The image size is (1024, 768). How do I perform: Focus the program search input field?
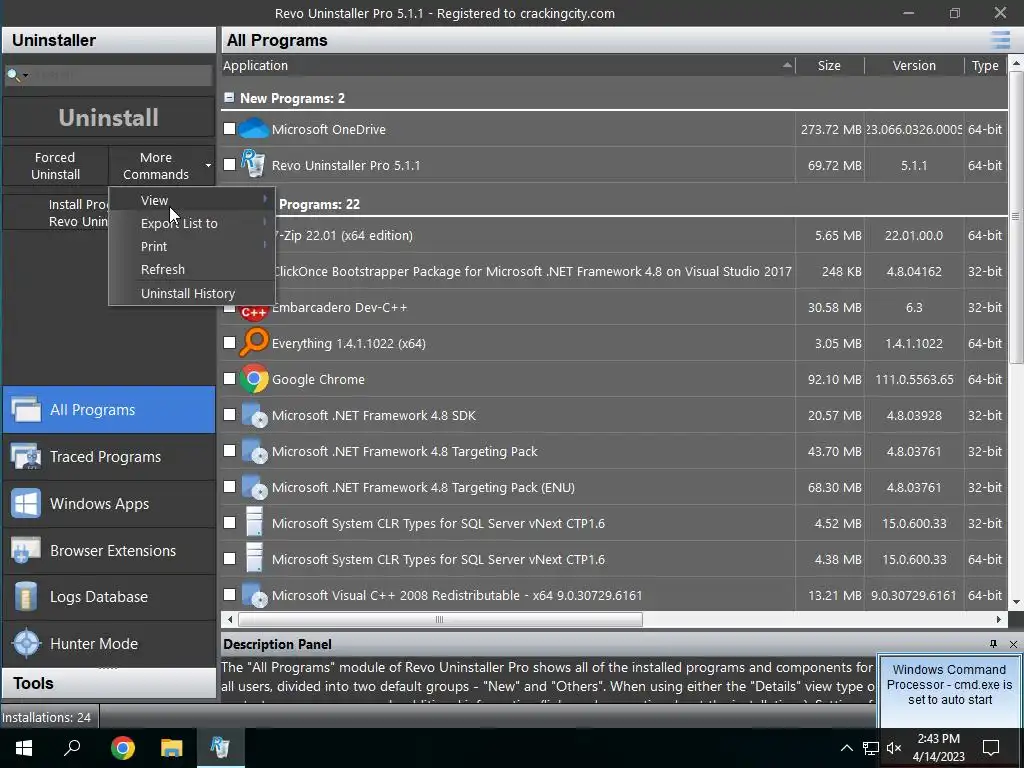coord(122,75)
